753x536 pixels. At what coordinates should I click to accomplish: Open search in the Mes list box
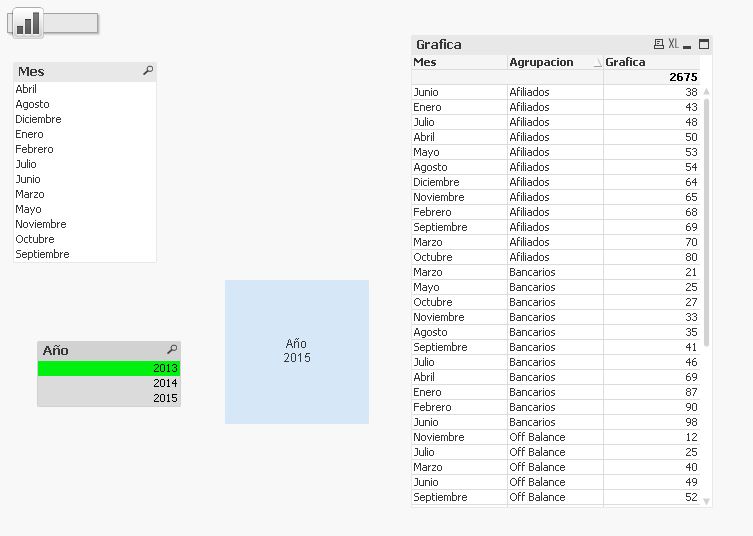tap(148, 71)
